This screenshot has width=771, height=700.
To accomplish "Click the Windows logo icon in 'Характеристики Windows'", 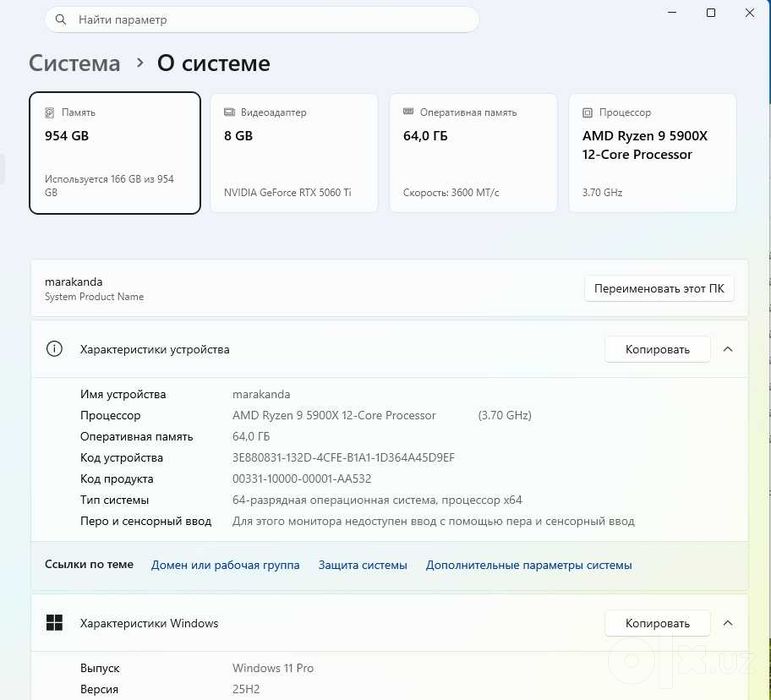I will click(x=54, y=622).
